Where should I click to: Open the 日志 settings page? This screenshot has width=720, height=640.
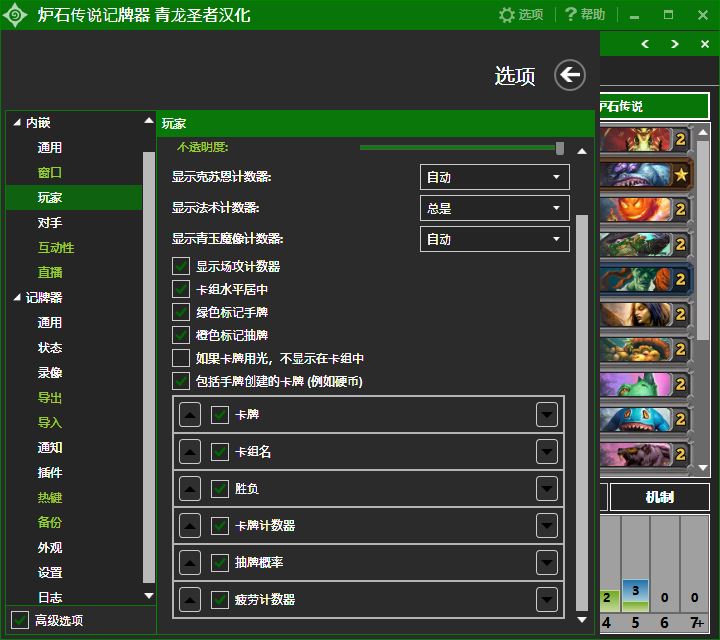coord(50,598)
